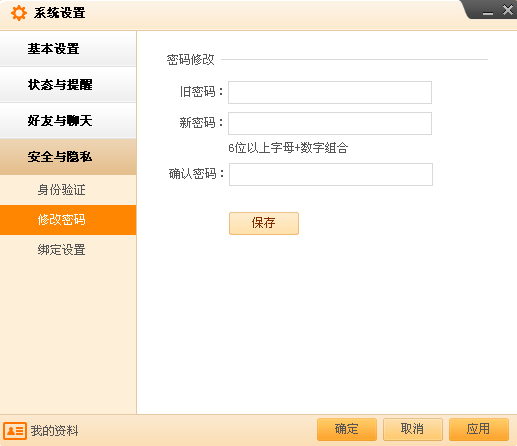Focus the 确认密码 input field
Screen dimensions: 517x446
[331, 174]
